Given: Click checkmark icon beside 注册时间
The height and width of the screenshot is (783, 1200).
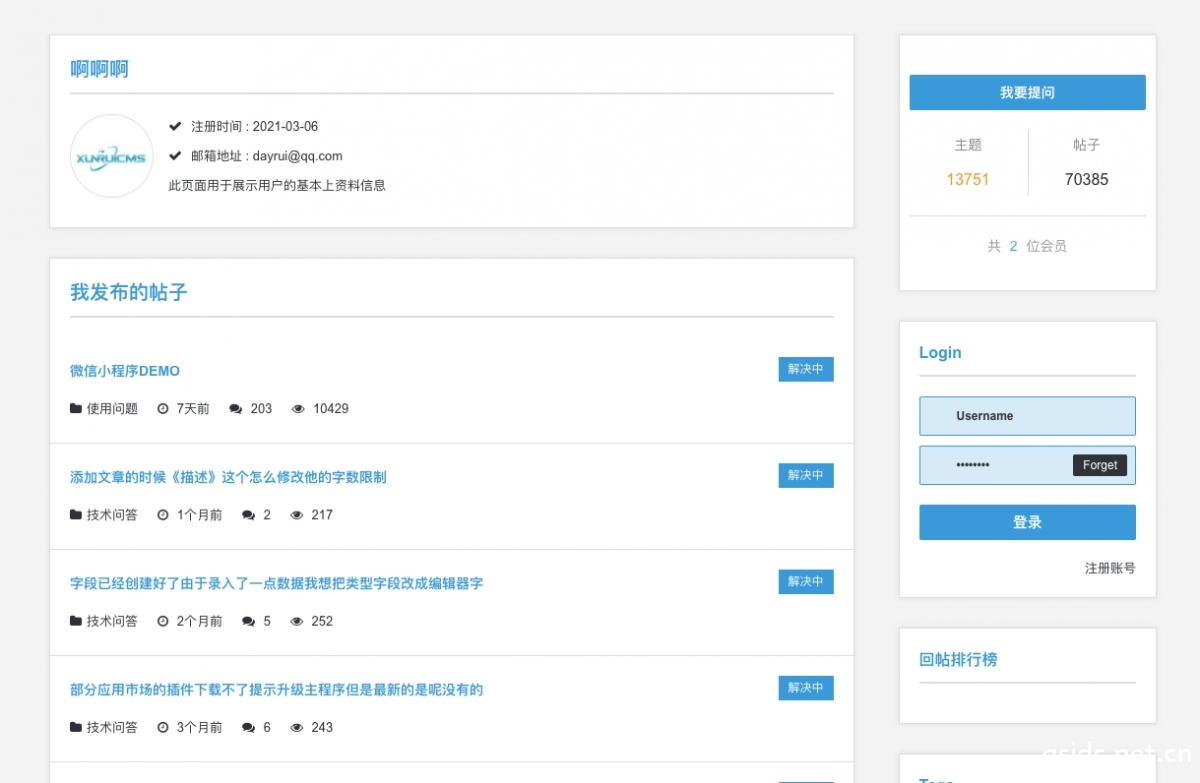Looking at the screenshot, I should point(175,126).
